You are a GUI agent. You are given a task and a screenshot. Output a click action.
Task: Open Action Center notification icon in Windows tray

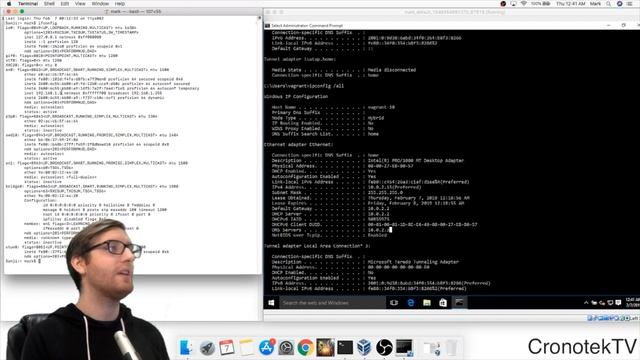(x=618, y=303)
